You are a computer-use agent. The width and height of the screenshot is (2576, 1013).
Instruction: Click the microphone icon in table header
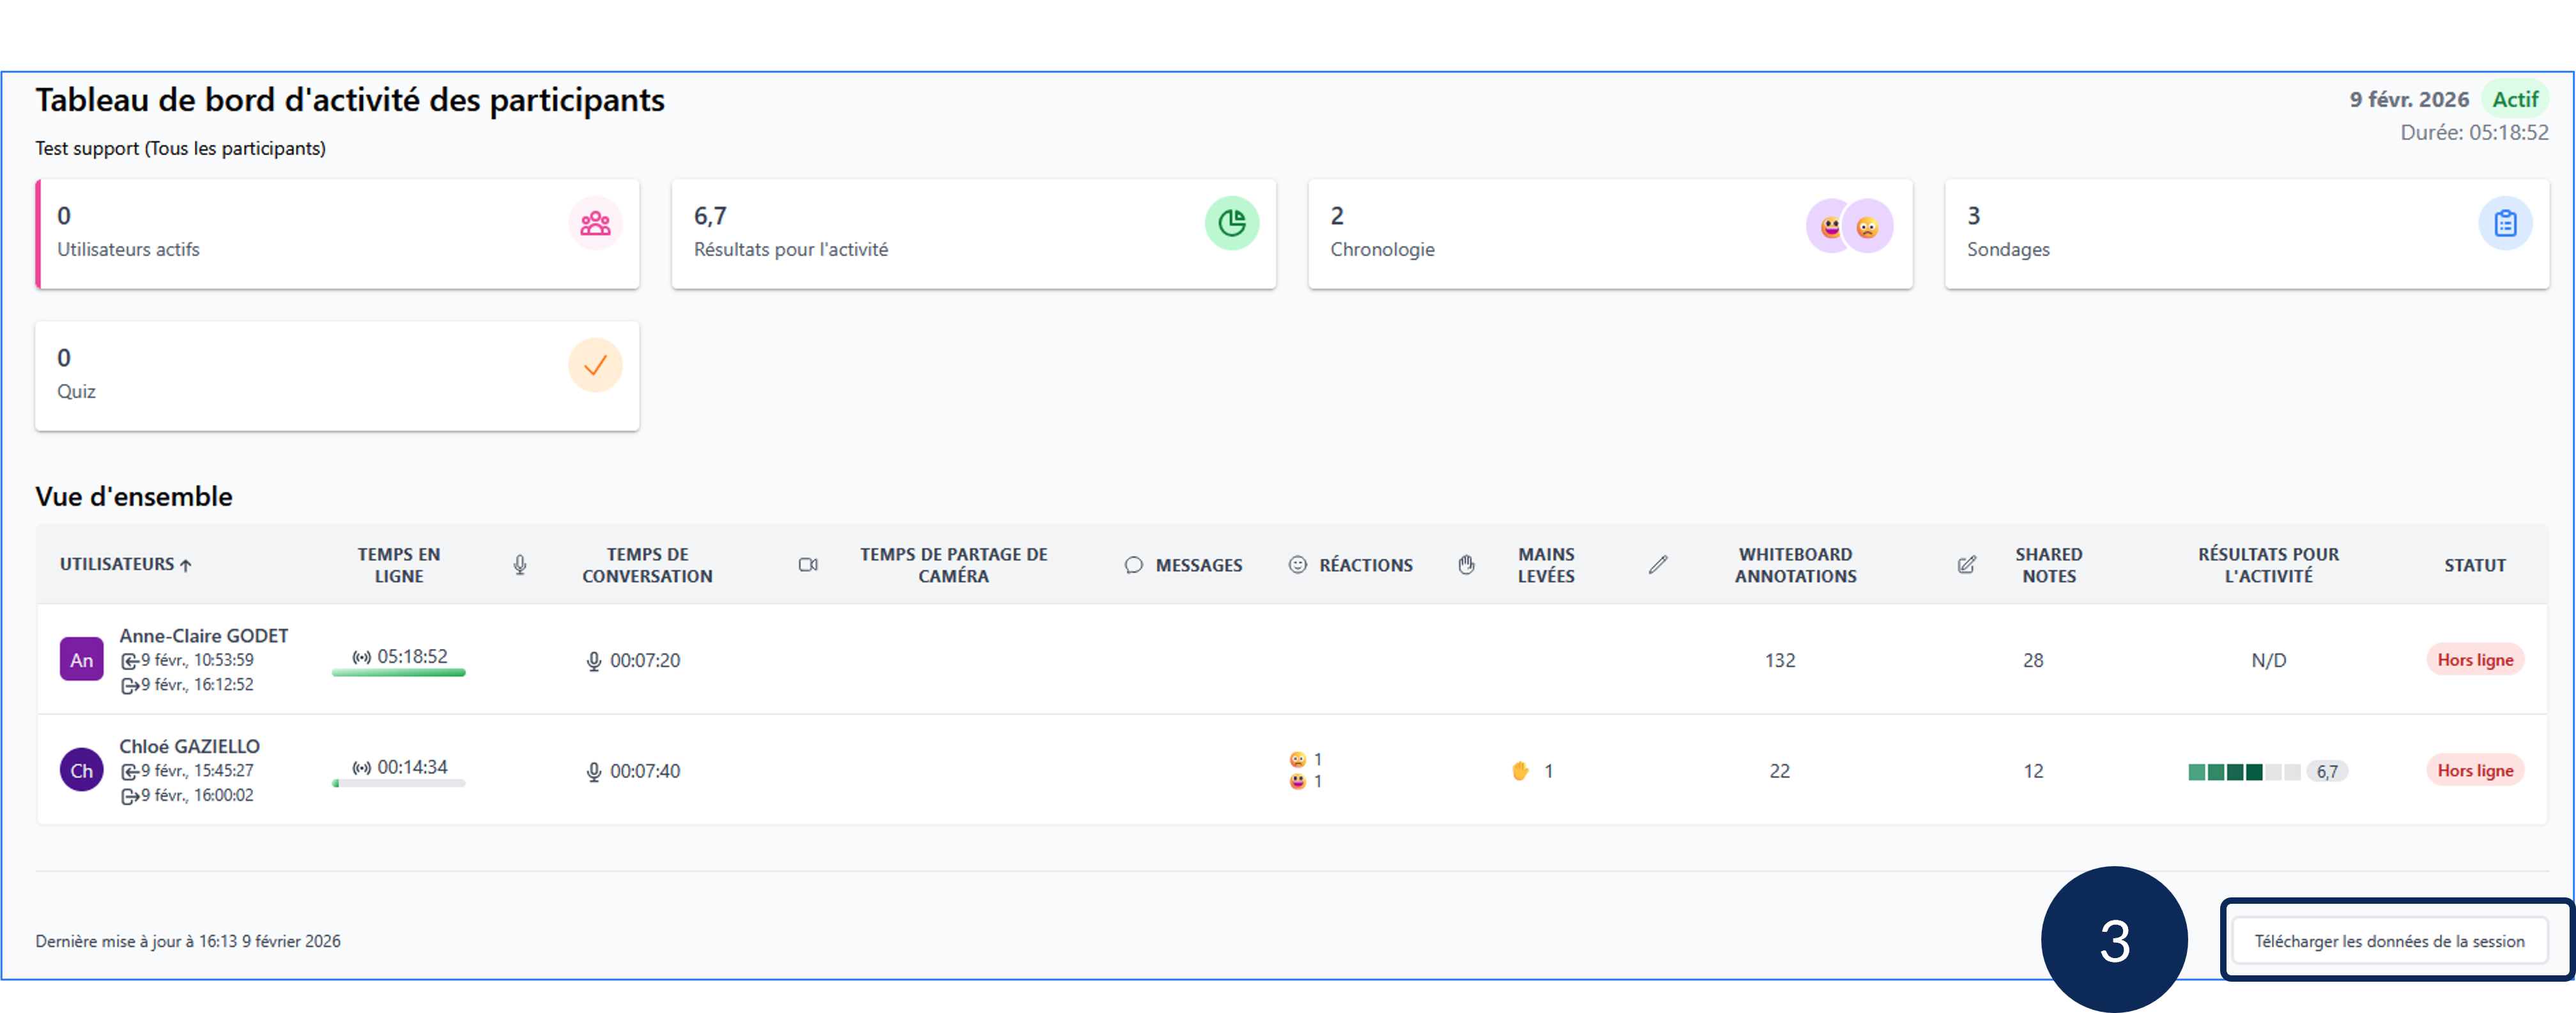tap(520, 565)
